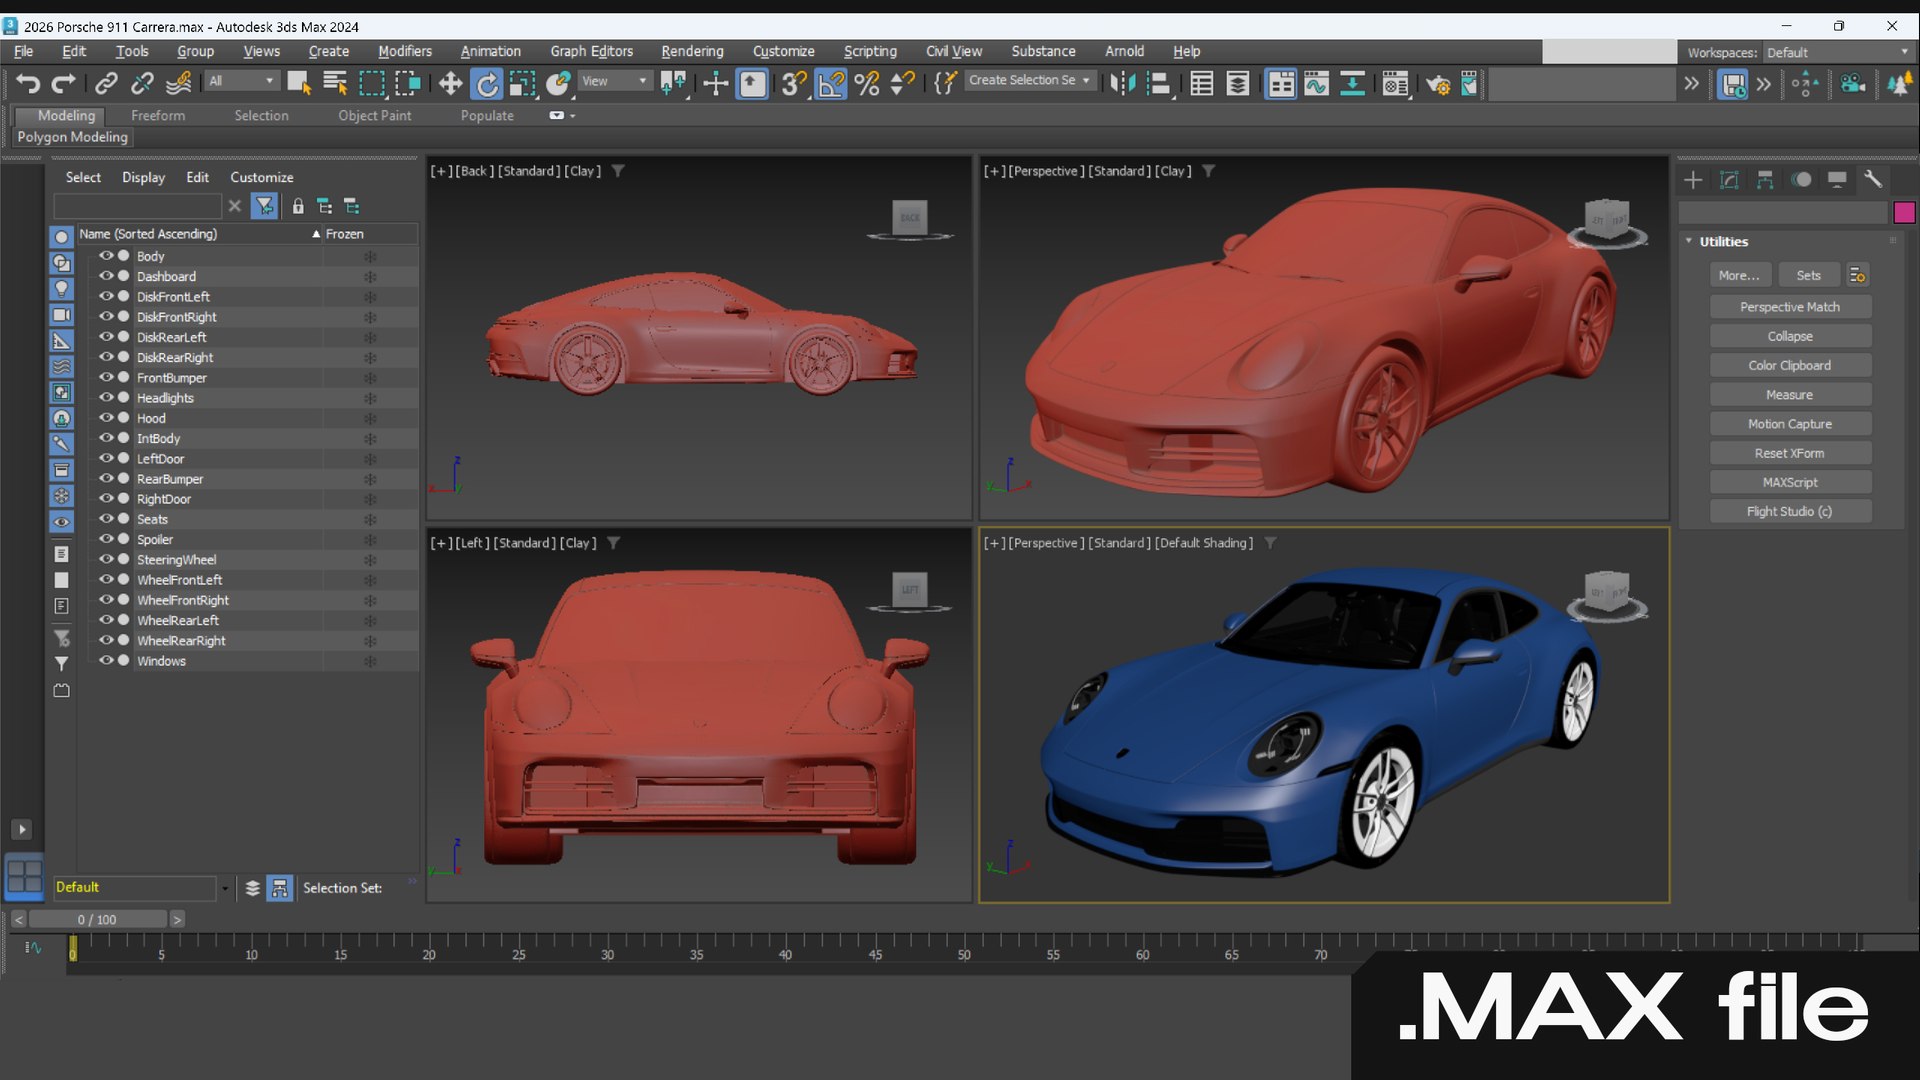Screen dimensions: 1920x1080
Task: Click the Redo arrow icon
Action: coord(64,84)
